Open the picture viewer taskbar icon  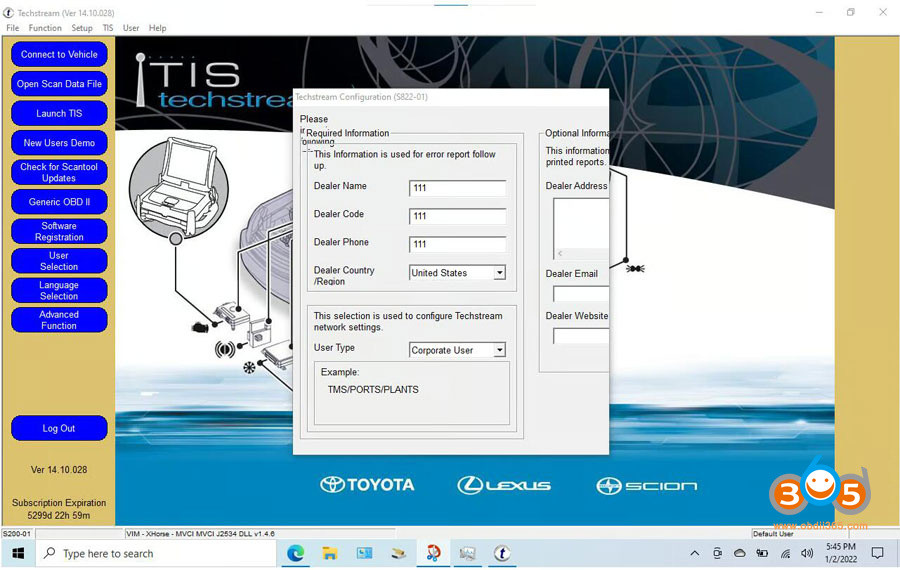coord(468,553)
